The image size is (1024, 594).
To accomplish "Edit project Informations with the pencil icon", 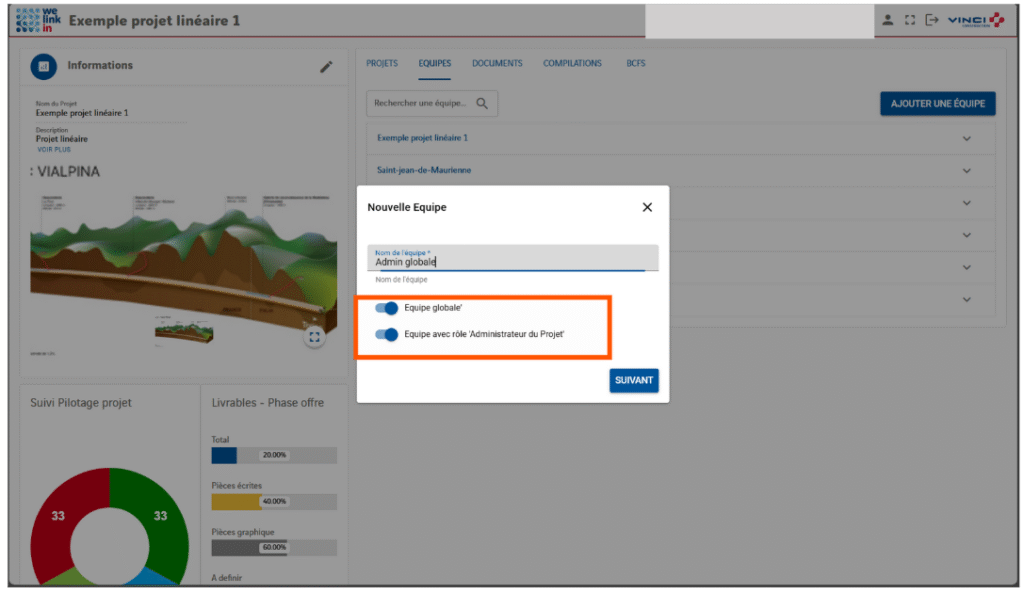I will (326, 67).
